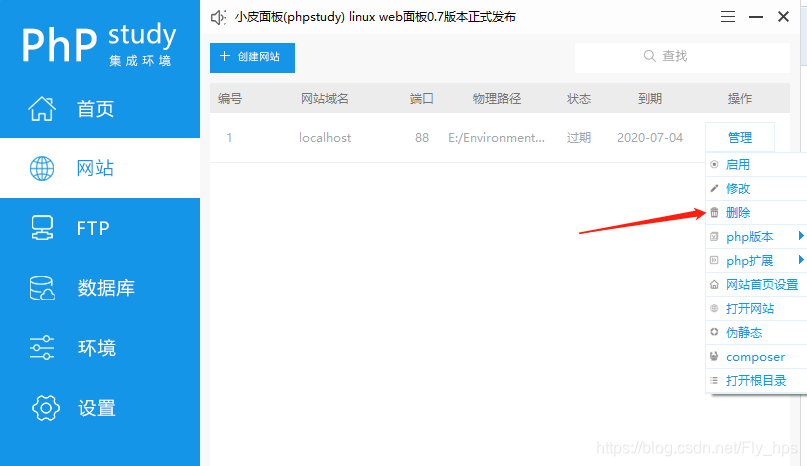Image resolution: width=807 pixels, height=466 pixels.
Task: Choose composer menu entry
Action: 756,357
